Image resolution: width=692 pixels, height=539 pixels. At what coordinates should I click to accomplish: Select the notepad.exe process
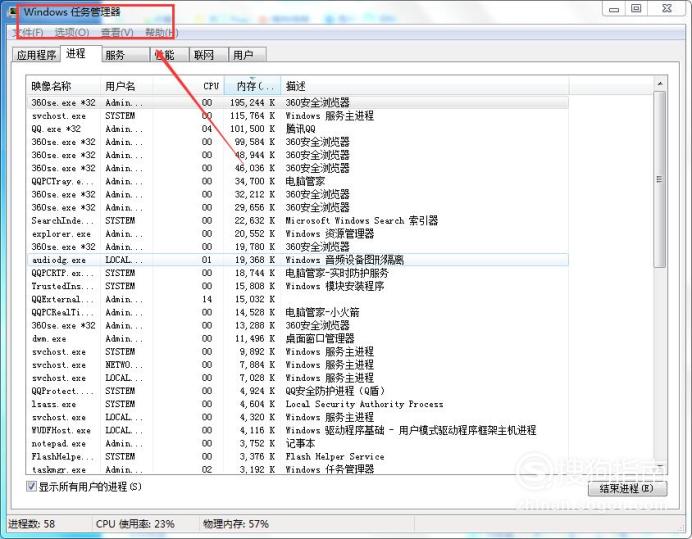[x=298, y=444]
